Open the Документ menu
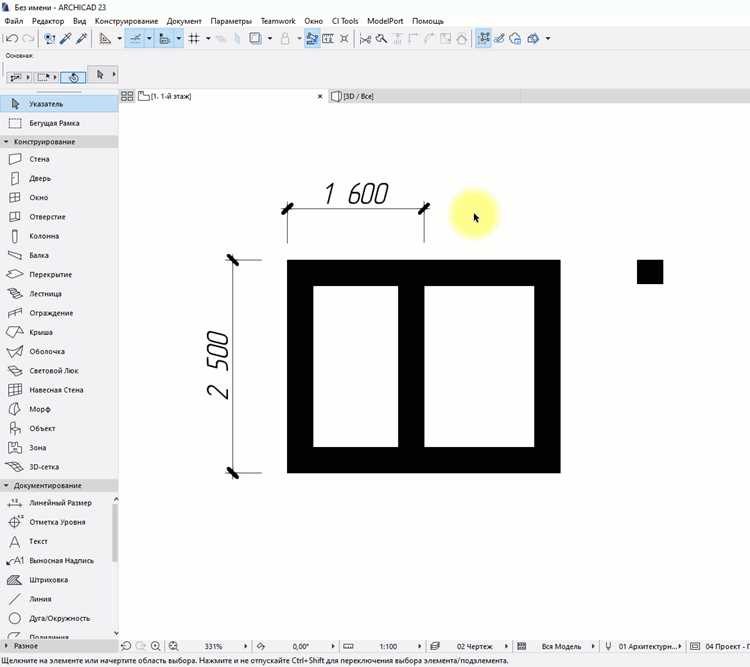This screenshot has width=750, height=667. (184, 21)
